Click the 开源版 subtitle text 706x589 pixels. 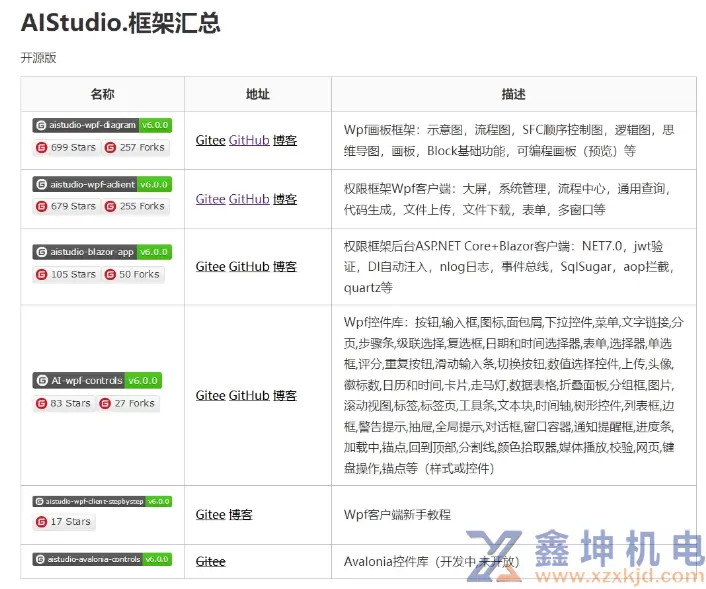pyautogui.click(x=38, y=58)
